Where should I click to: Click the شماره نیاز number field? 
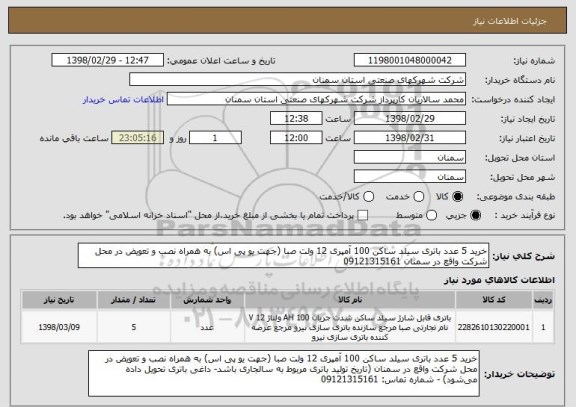coord(410,60)
